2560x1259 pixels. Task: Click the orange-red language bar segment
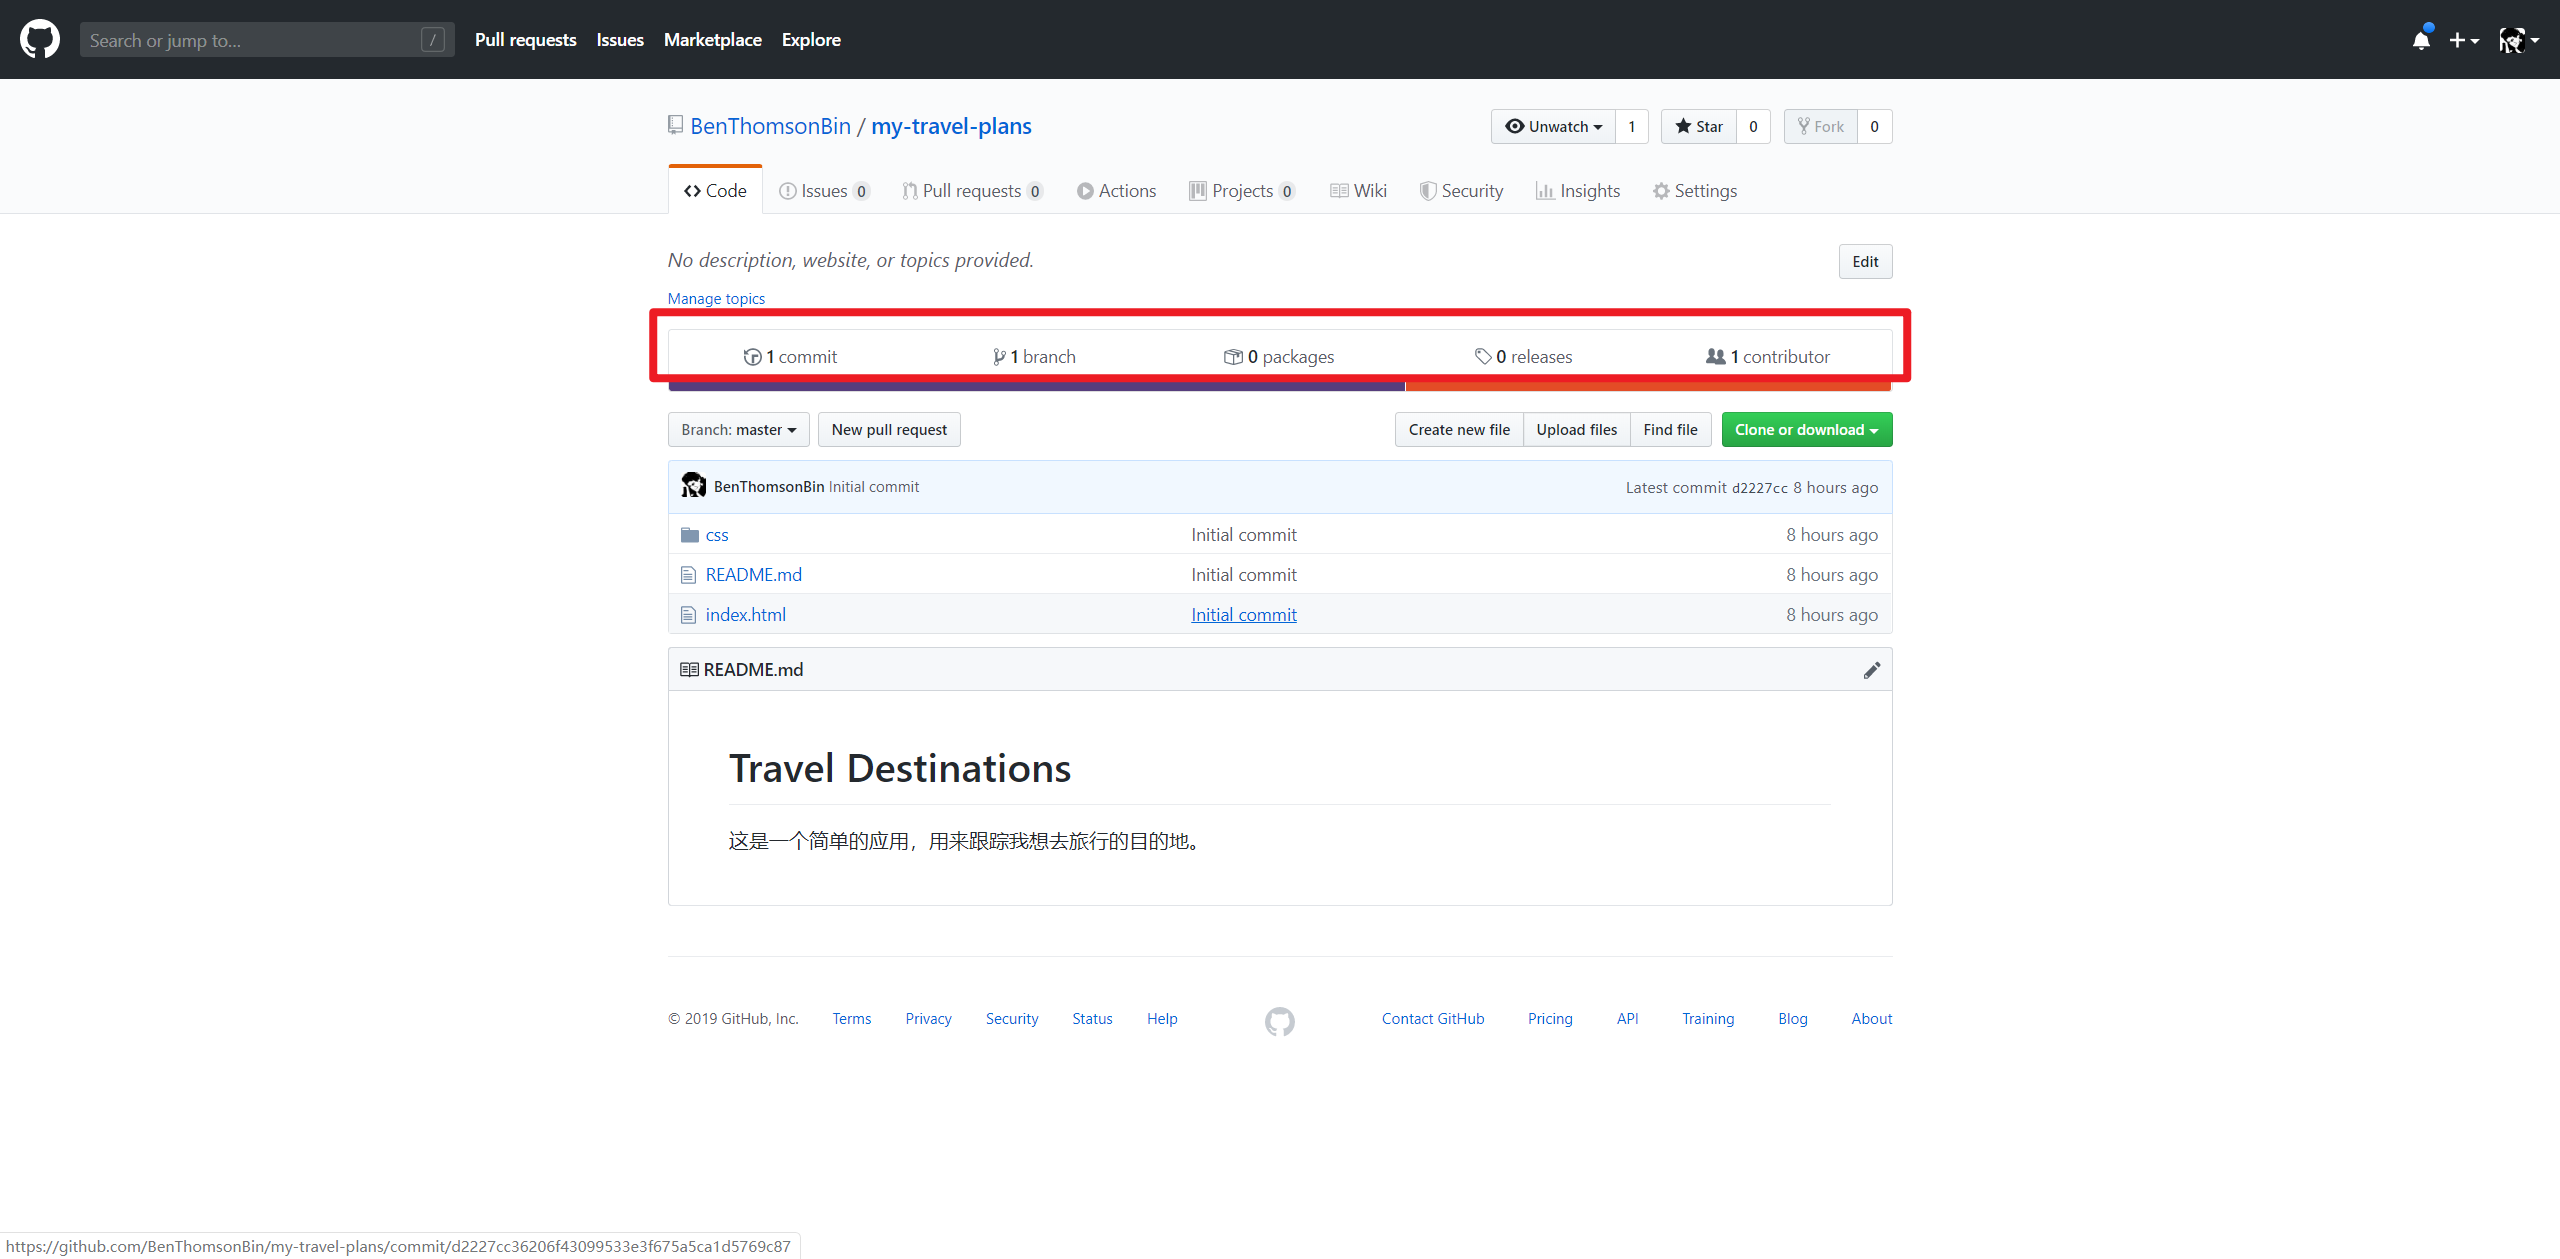(x=1648, y=386)
